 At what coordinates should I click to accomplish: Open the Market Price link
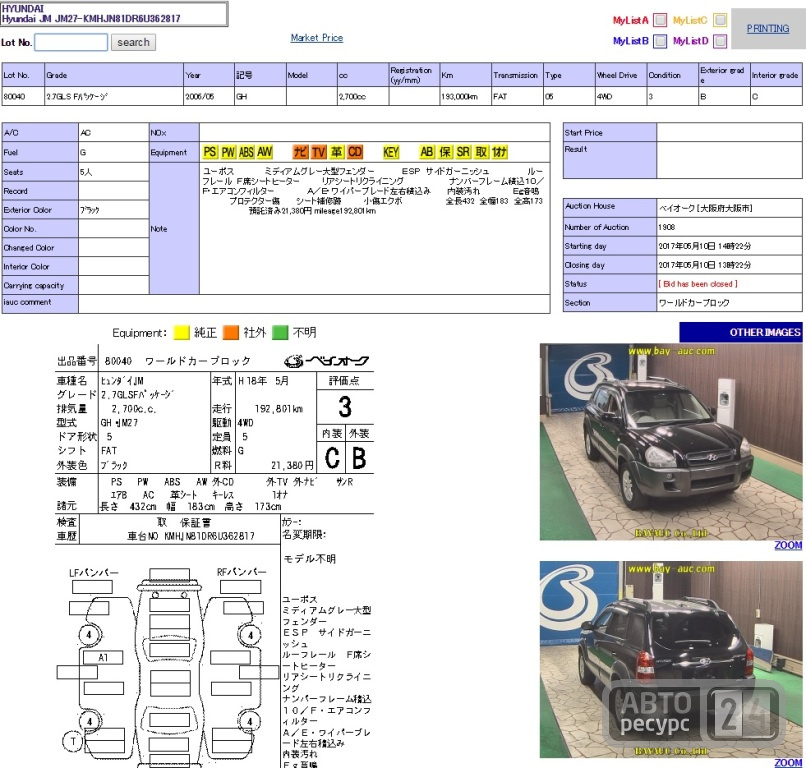coord(317,38)
